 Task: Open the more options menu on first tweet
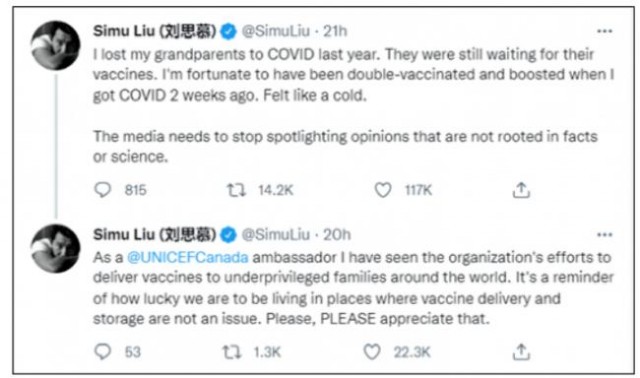(x=604, y=31)
